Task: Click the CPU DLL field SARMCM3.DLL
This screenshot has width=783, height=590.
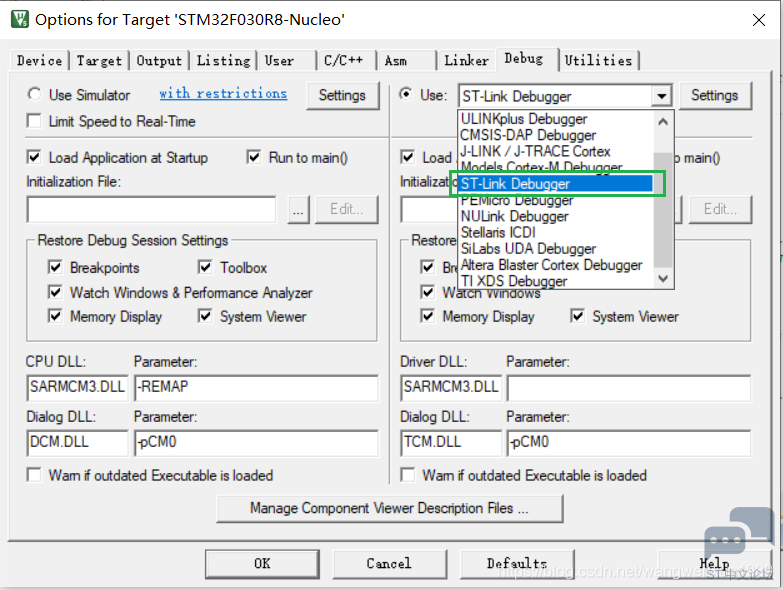Action: coord(77,388)
